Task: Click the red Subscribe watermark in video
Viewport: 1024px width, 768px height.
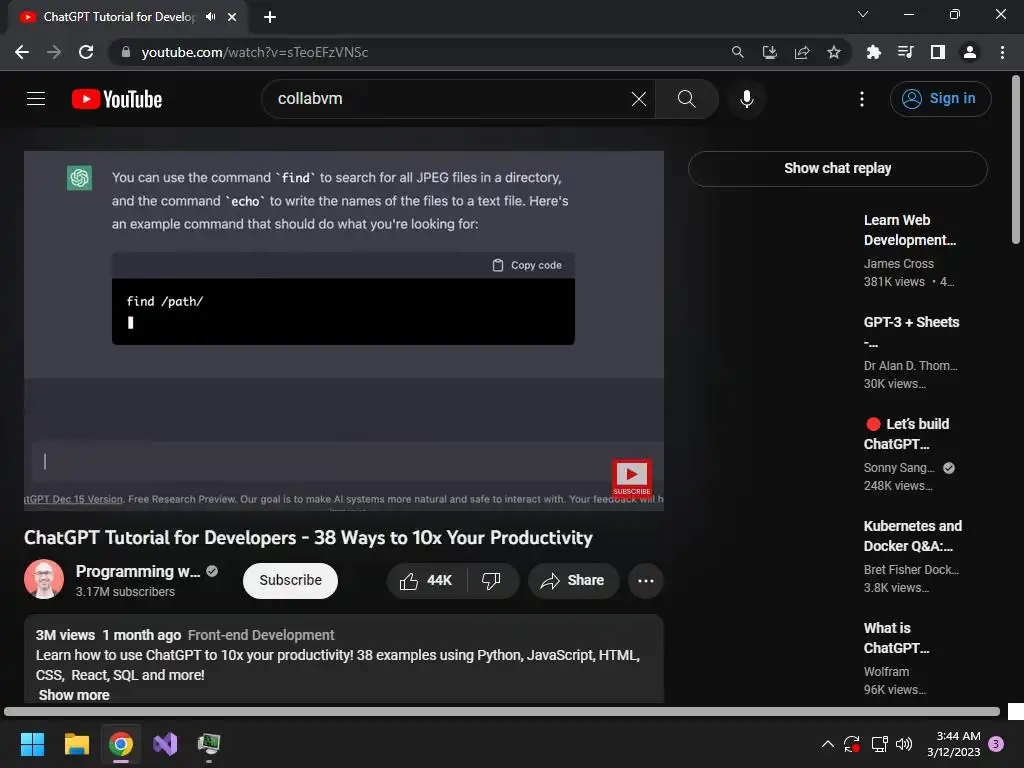Action: [x=631, y=478]
